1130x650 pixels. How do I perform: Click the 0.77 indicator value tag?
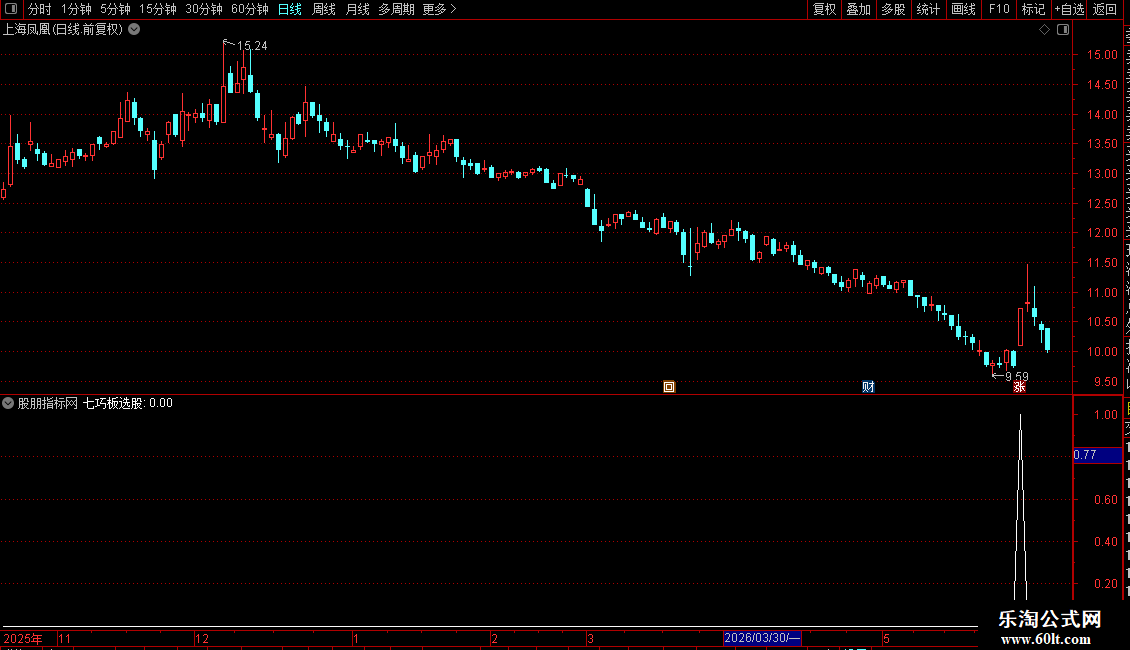[x=1098, y=455]
